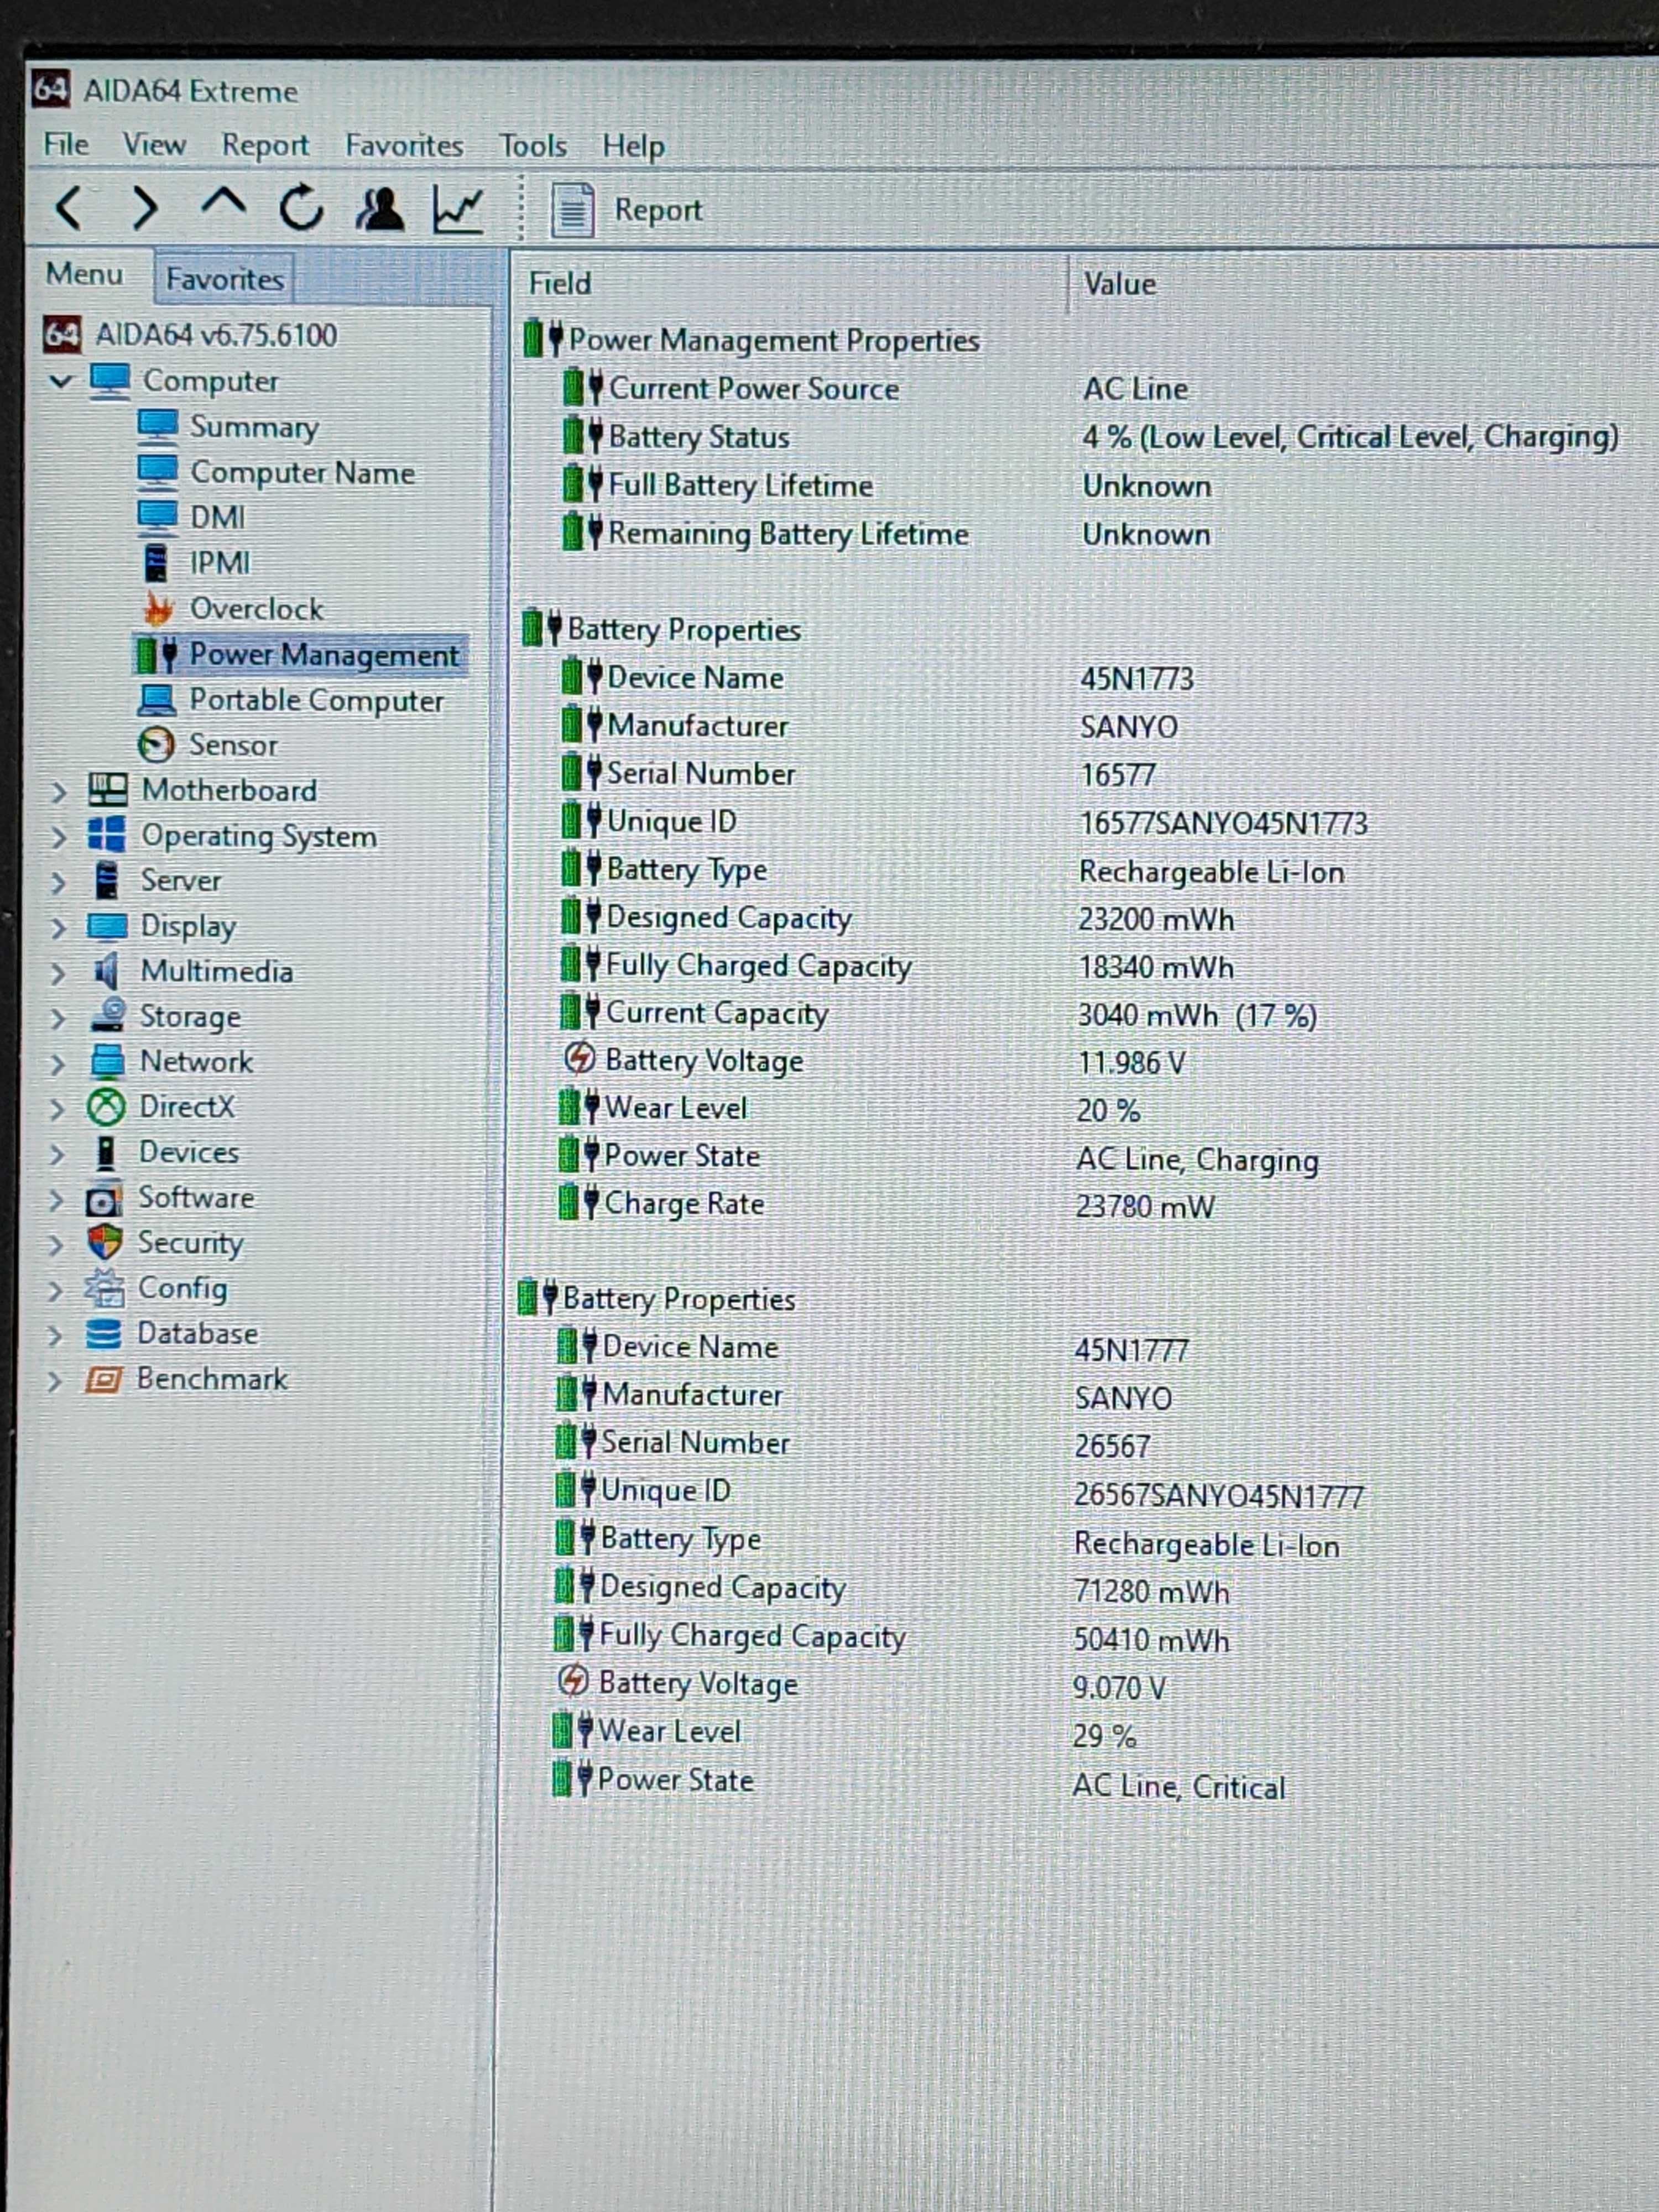Click the Overclock flame icon
This screenshot has height=2212, width=1659.
158,608
